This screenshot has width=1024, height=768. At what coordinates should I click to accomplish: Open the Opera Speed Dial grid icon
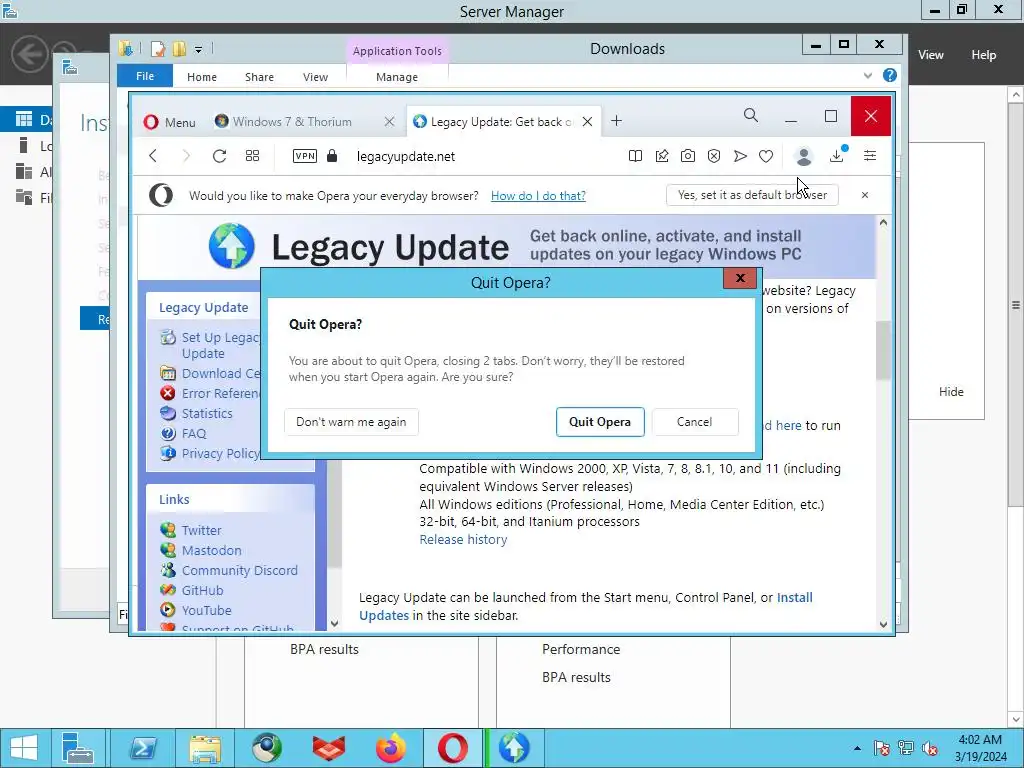(x=252, y=156)
